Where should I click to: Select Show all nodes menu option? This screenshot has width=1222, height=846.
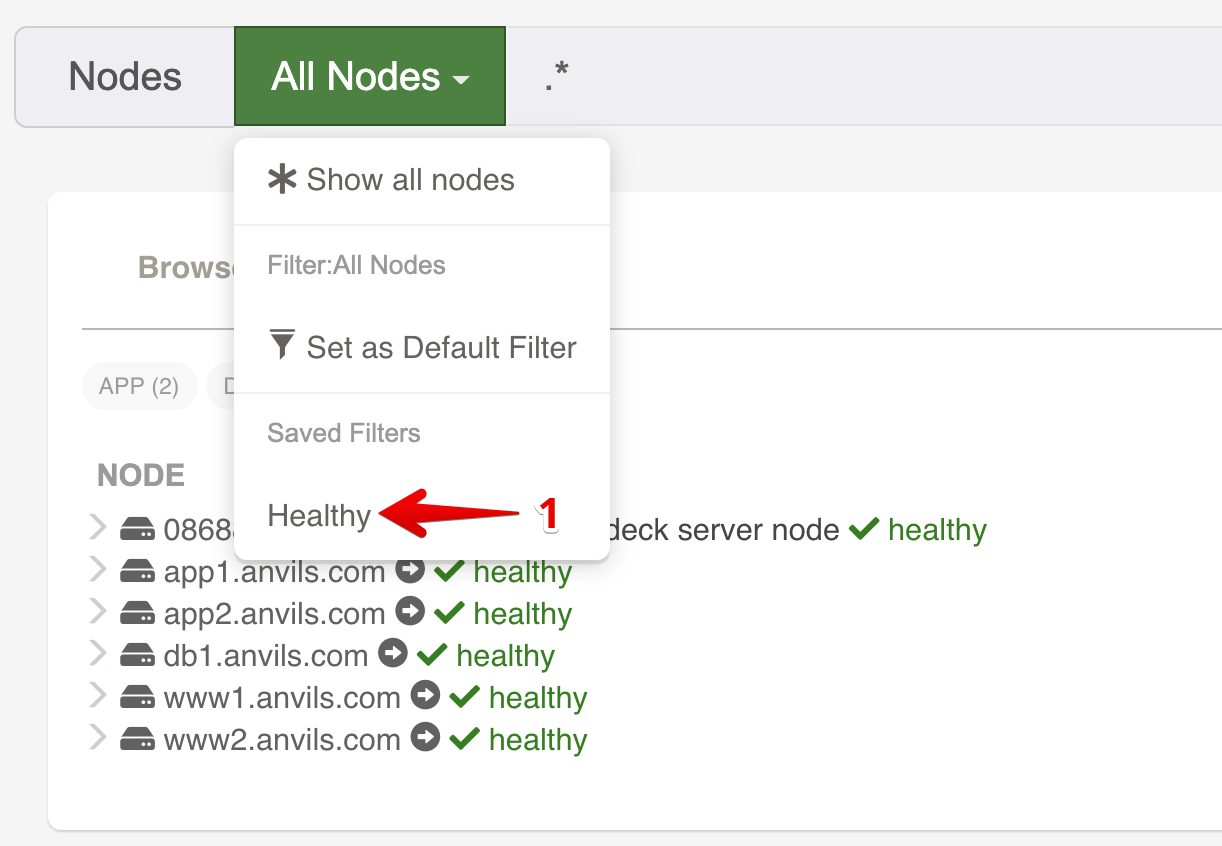click(x=410, y=180)
